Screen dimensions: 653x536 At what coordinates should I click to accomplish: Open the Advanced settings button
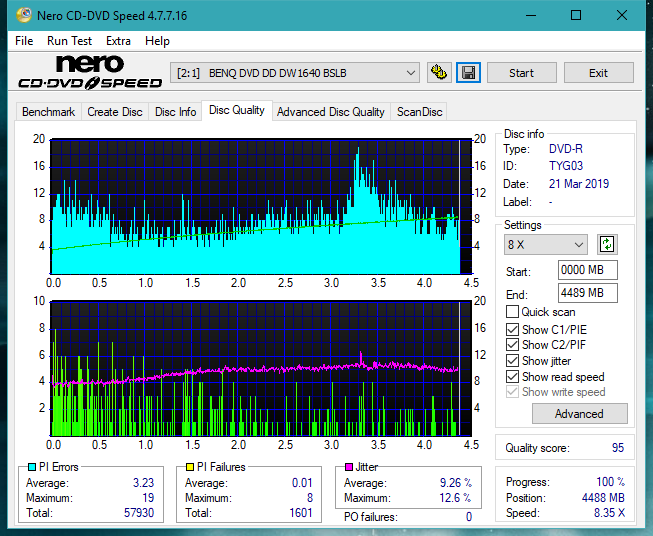coord(579,414)
